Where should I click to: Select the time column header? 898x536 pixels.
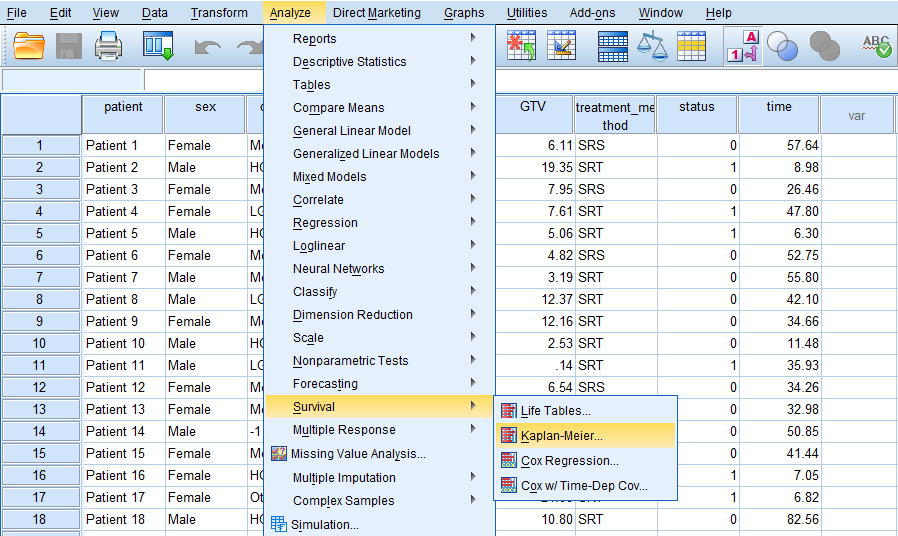click(x=778, y=115)
